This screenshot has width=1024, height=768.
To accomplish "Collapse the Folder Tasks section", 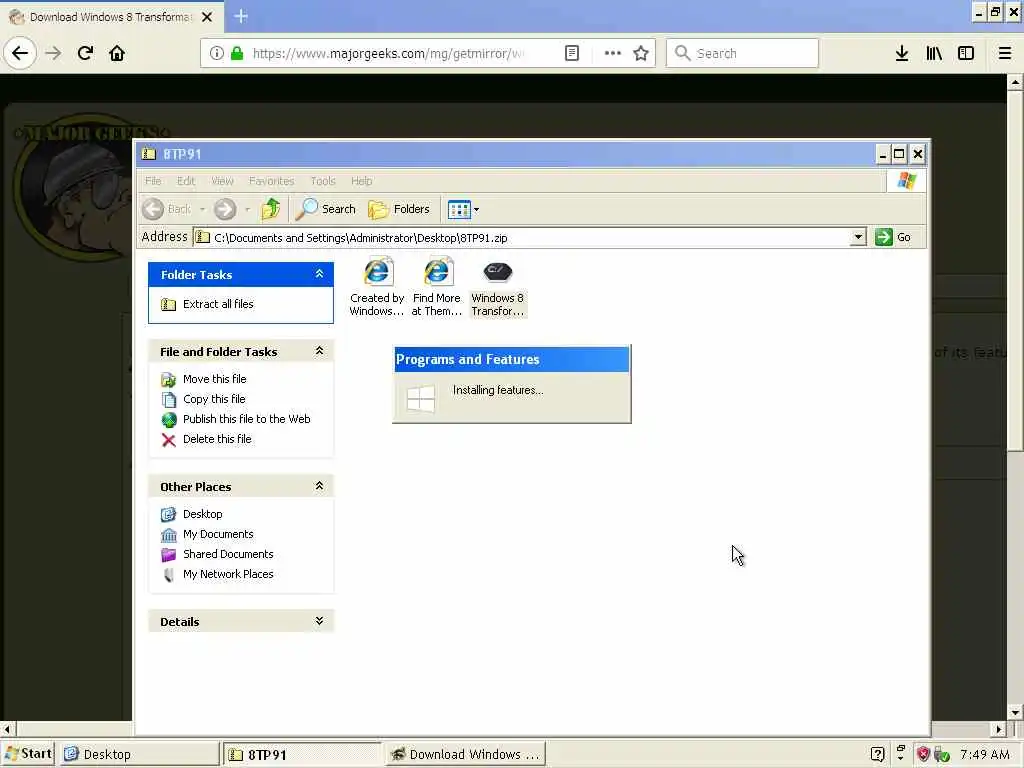I will pos(319,274).
